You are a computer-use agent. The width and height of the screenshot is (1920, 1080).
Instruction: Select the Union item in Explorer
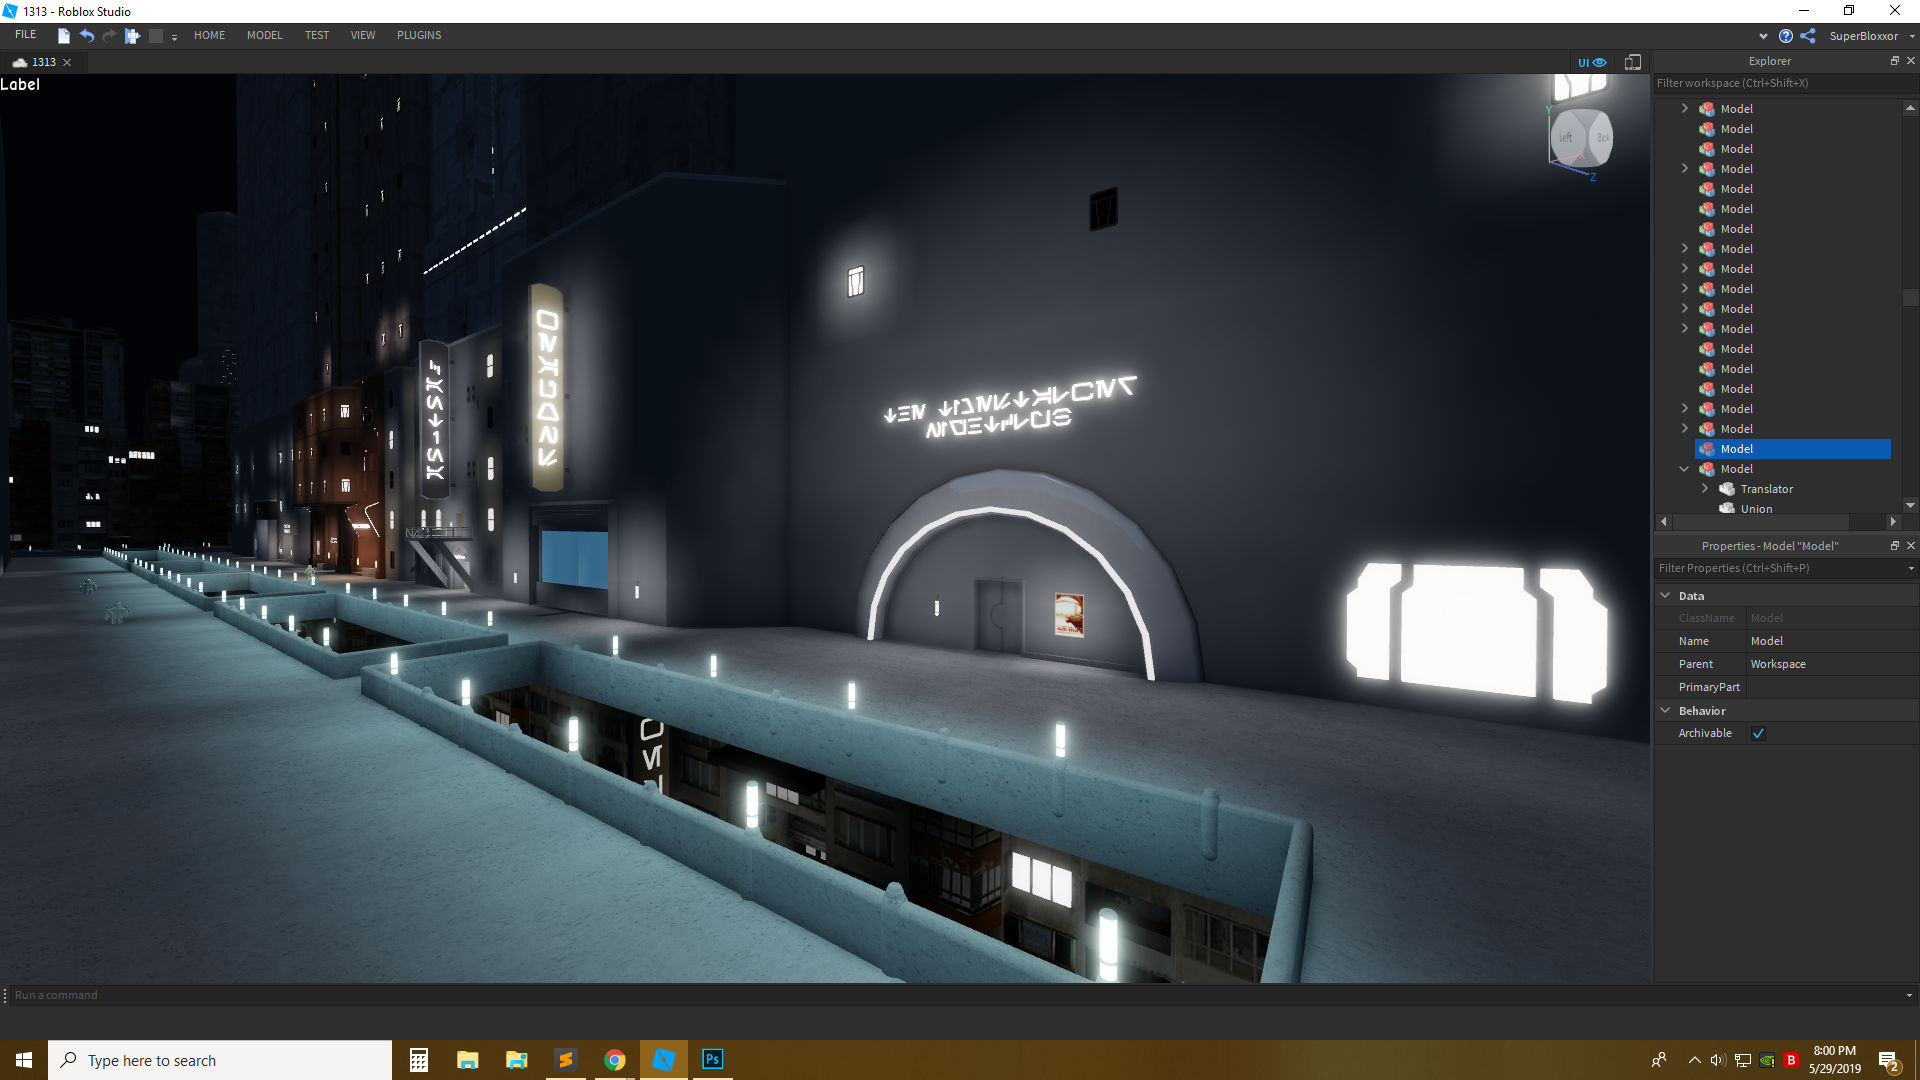[1755, 509]
